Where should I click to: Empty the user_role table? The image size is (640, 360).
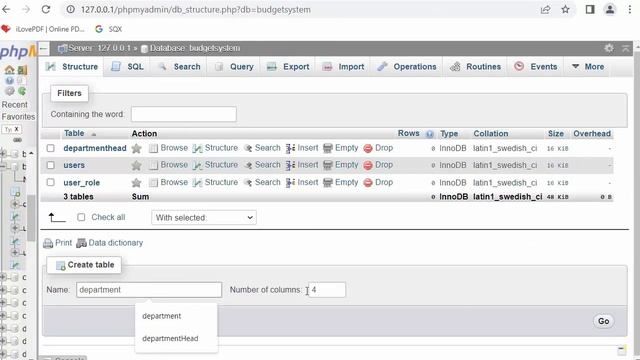point(341,182)
